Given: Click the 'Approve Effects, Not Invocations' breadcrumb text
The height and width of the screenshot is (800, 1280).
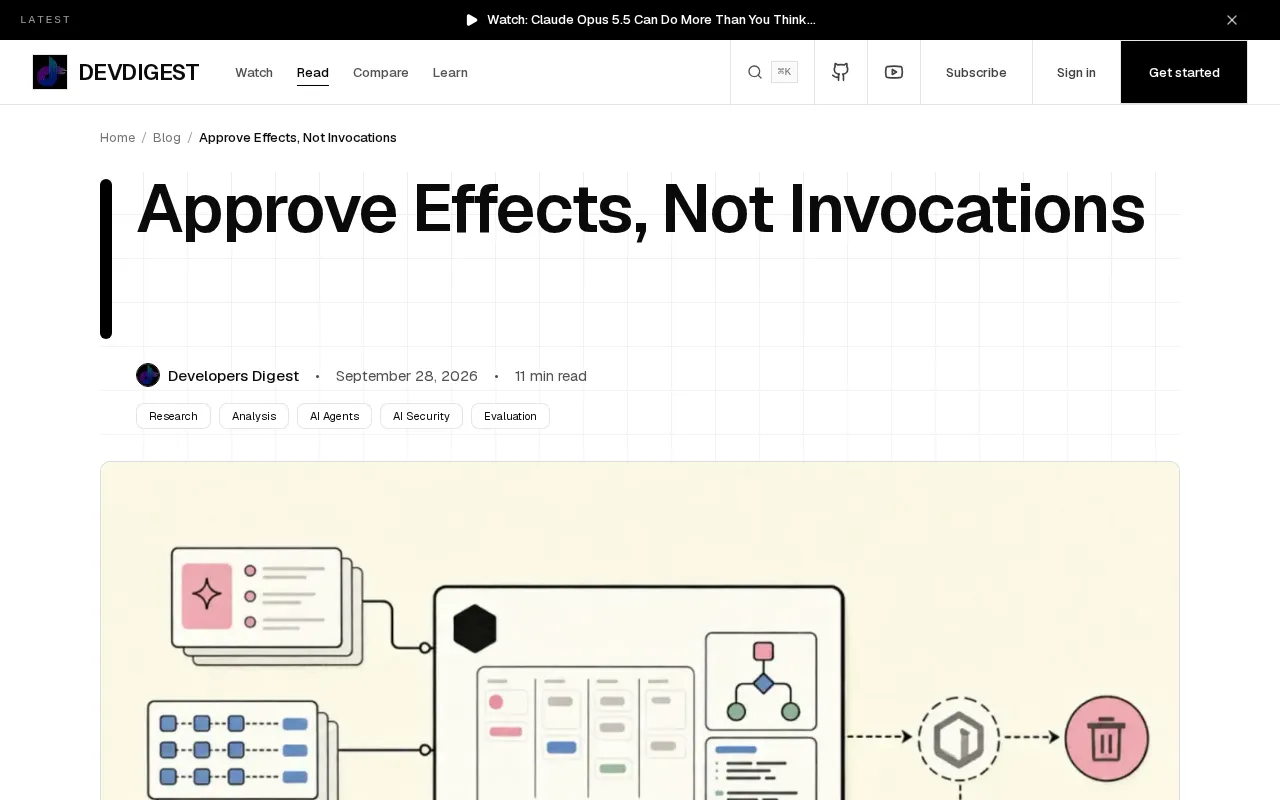Looking at the screenshot, I should [298, 137].
